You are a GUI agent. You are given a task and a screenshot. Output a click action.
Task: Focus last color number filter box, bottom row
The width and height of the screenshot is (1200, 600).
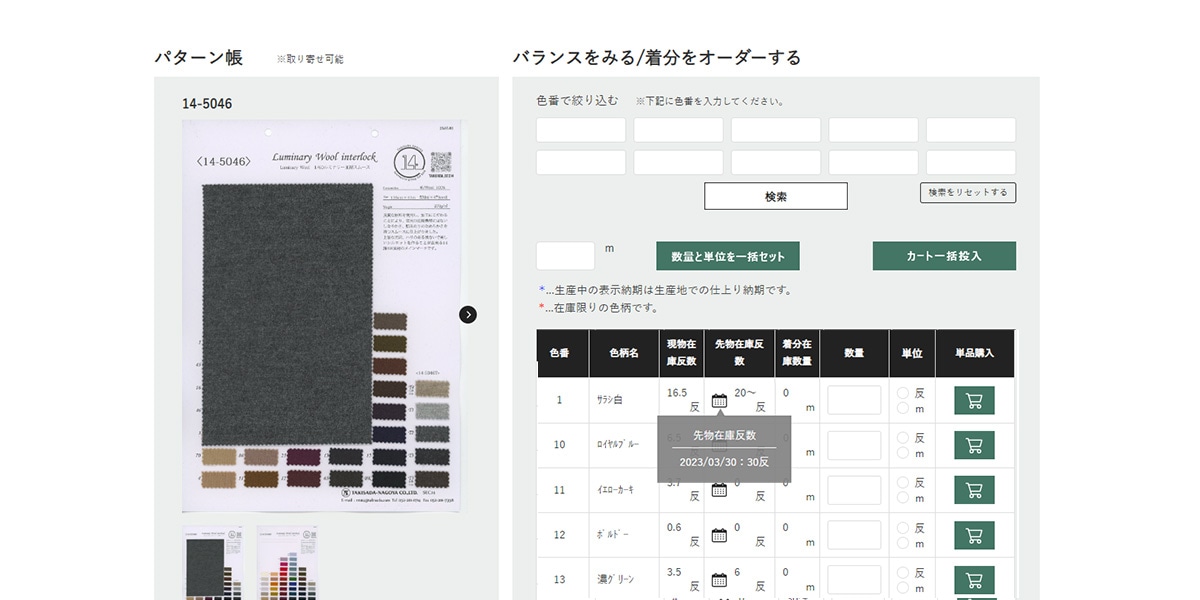click(x=971, y=162)
